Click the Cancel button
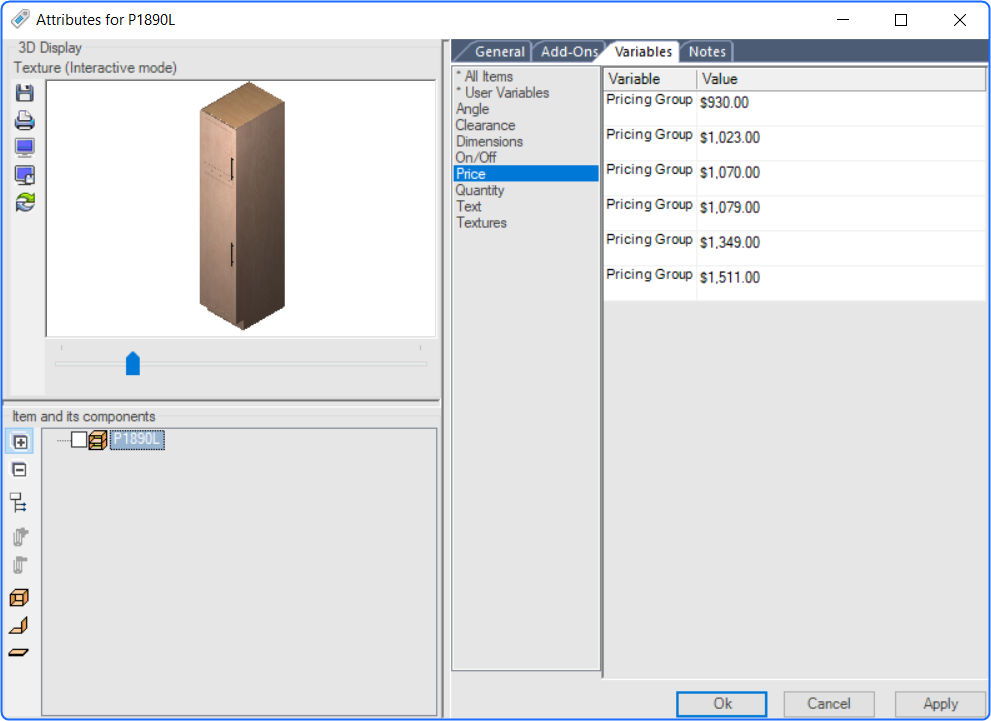Image resolution: width=991 pixels, height=721 pixels. [829, 704]
